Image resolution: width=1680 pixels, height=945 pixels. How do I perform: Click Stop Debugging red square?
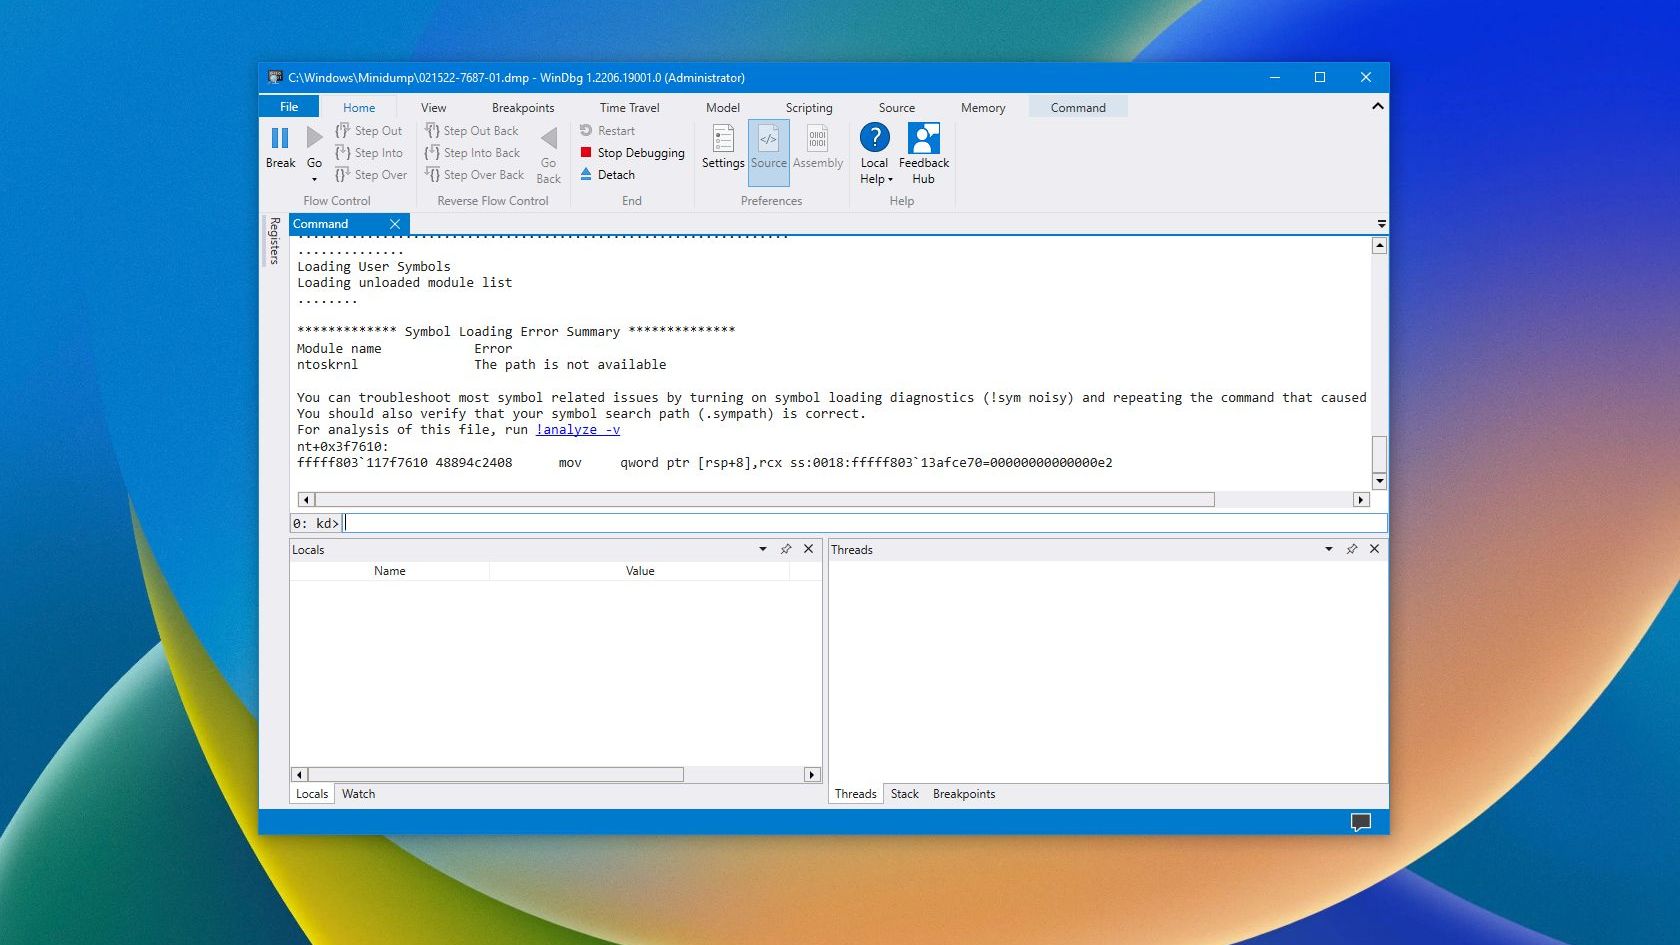[586, 152]
